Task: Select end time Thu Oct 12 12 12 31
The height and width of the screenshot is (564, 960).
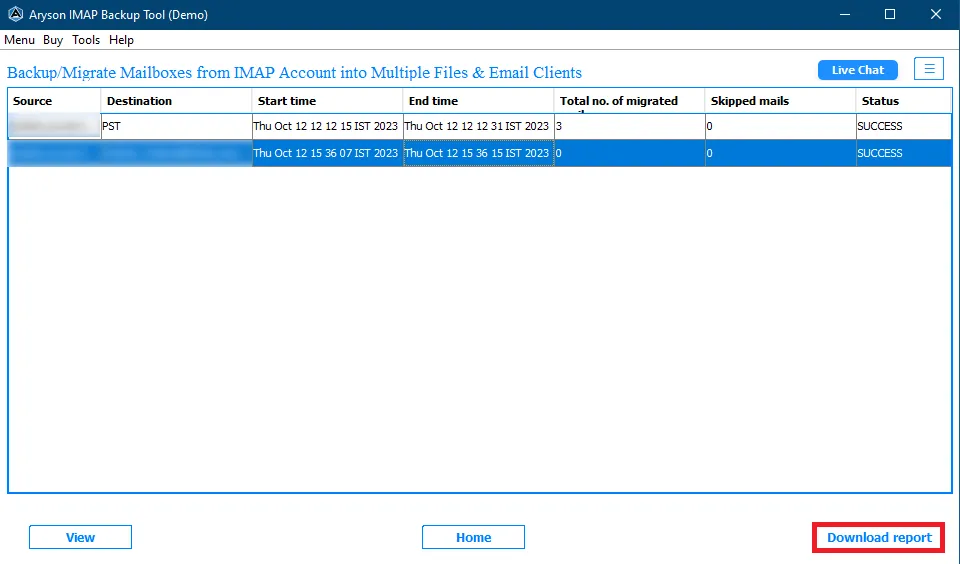Action: pos(478,126)
